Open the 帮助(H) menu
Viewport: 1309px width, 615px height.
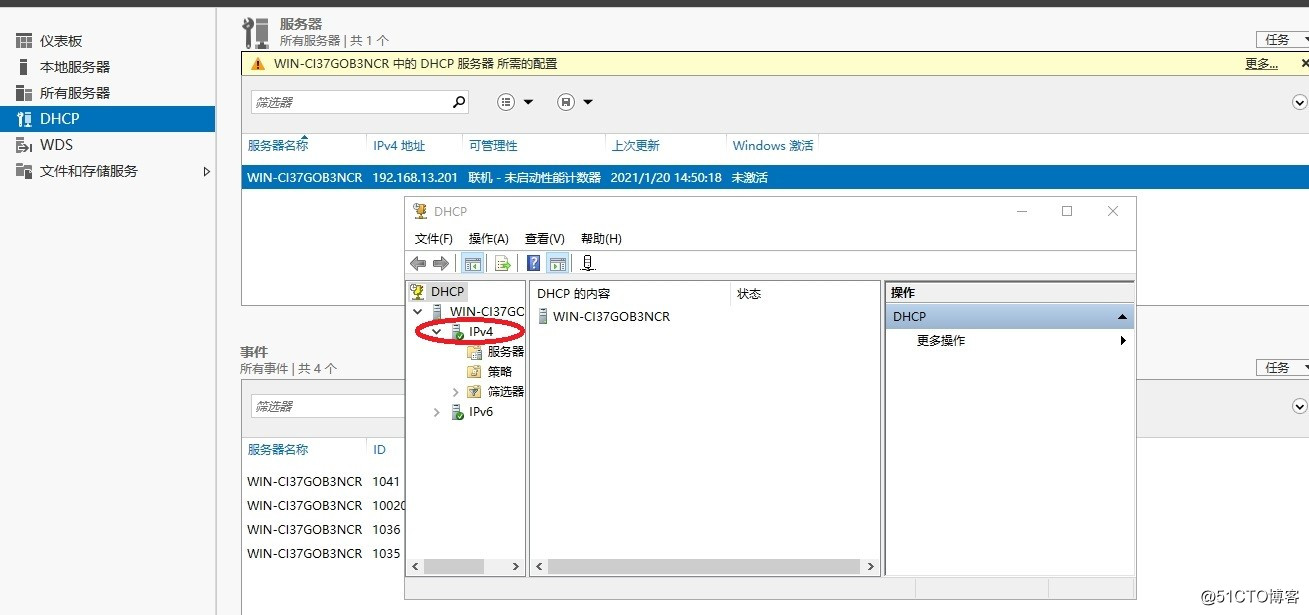tap(601, 239)
